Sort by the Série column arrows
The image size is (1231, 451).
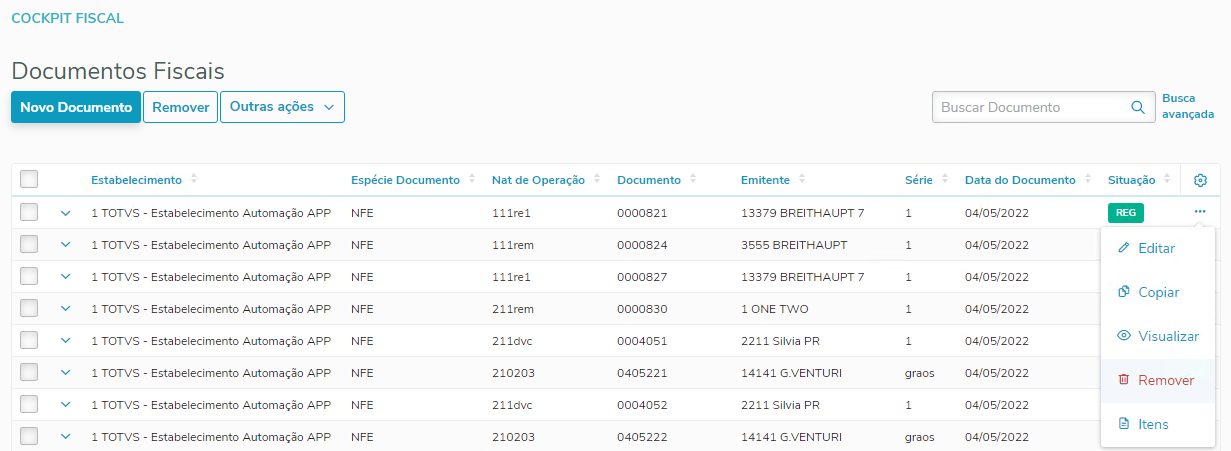click(x=945, y=180)
